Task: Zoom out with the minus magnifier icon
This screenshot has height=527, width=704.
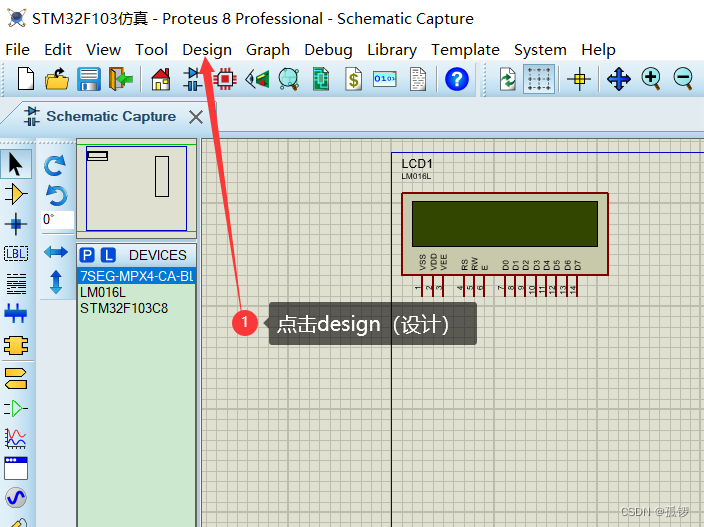Action: [683, 79]
